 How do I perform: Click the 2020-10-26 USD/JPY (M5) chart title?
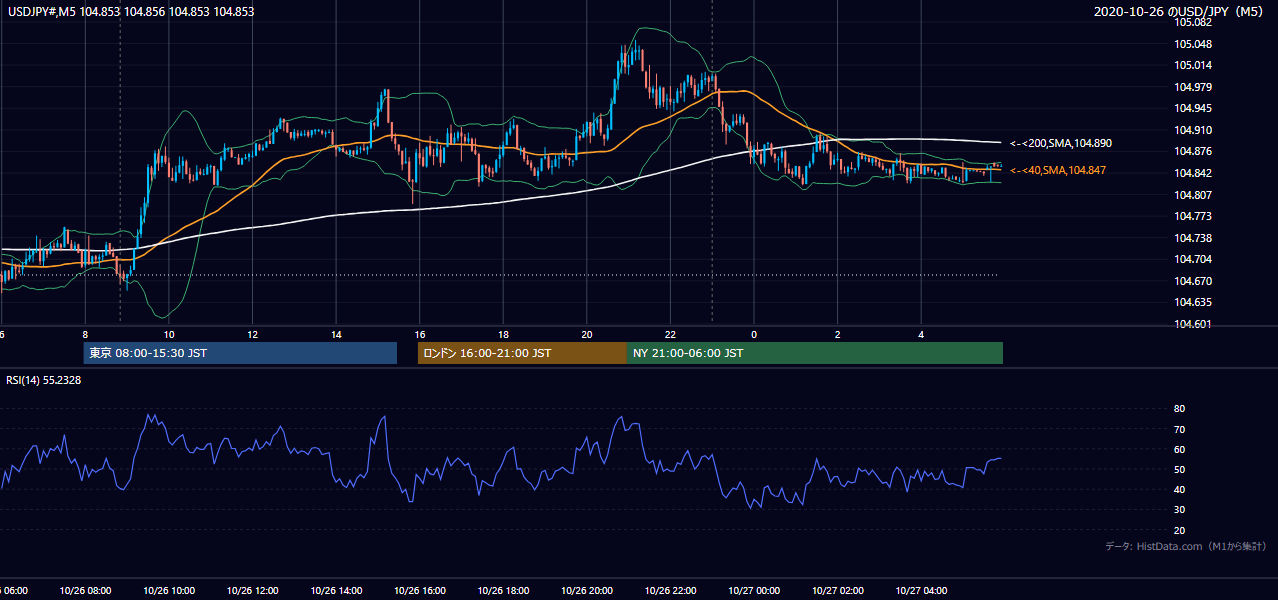[x=1180, y=11]
